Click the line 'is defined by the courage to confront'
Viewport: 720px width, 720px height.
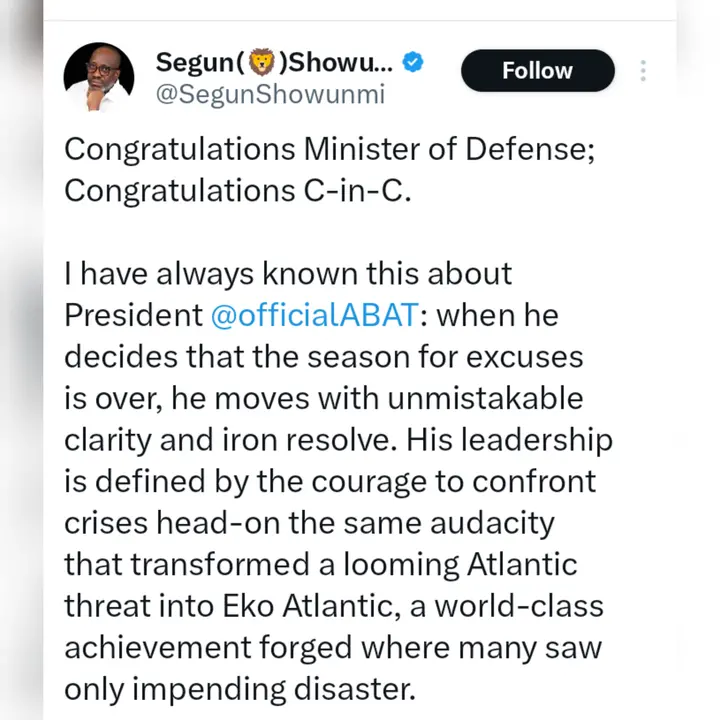330,481
